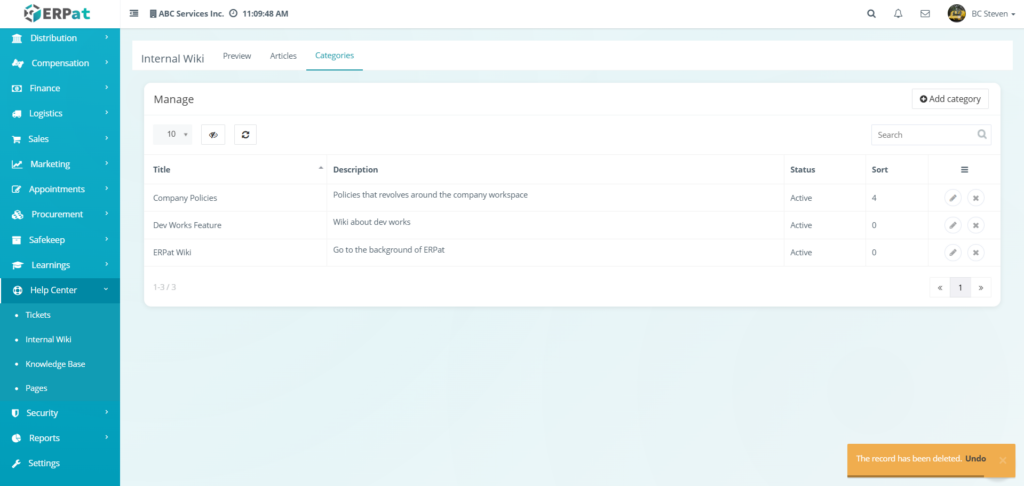Viewport: 1024px width, 486px height.
Task: Click the Logistics truck icon
Action: (x=17, y=114)
